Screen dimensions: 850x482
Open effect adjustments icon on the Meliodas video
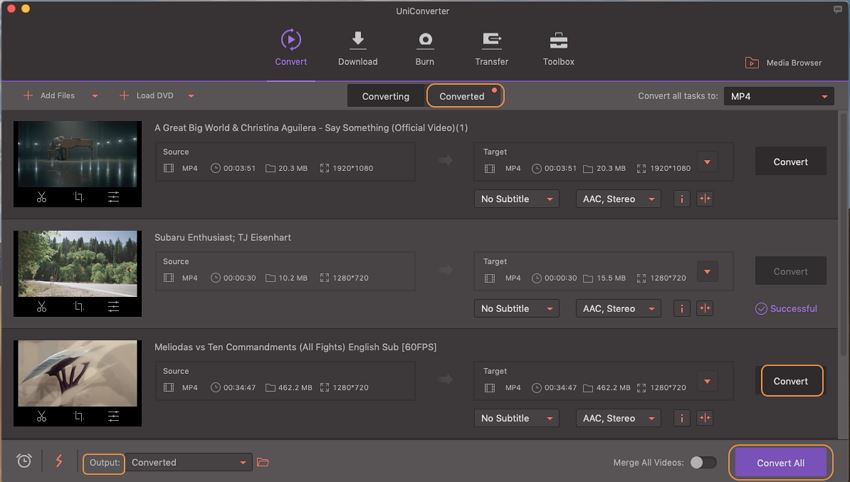click(x=113, y=416)
